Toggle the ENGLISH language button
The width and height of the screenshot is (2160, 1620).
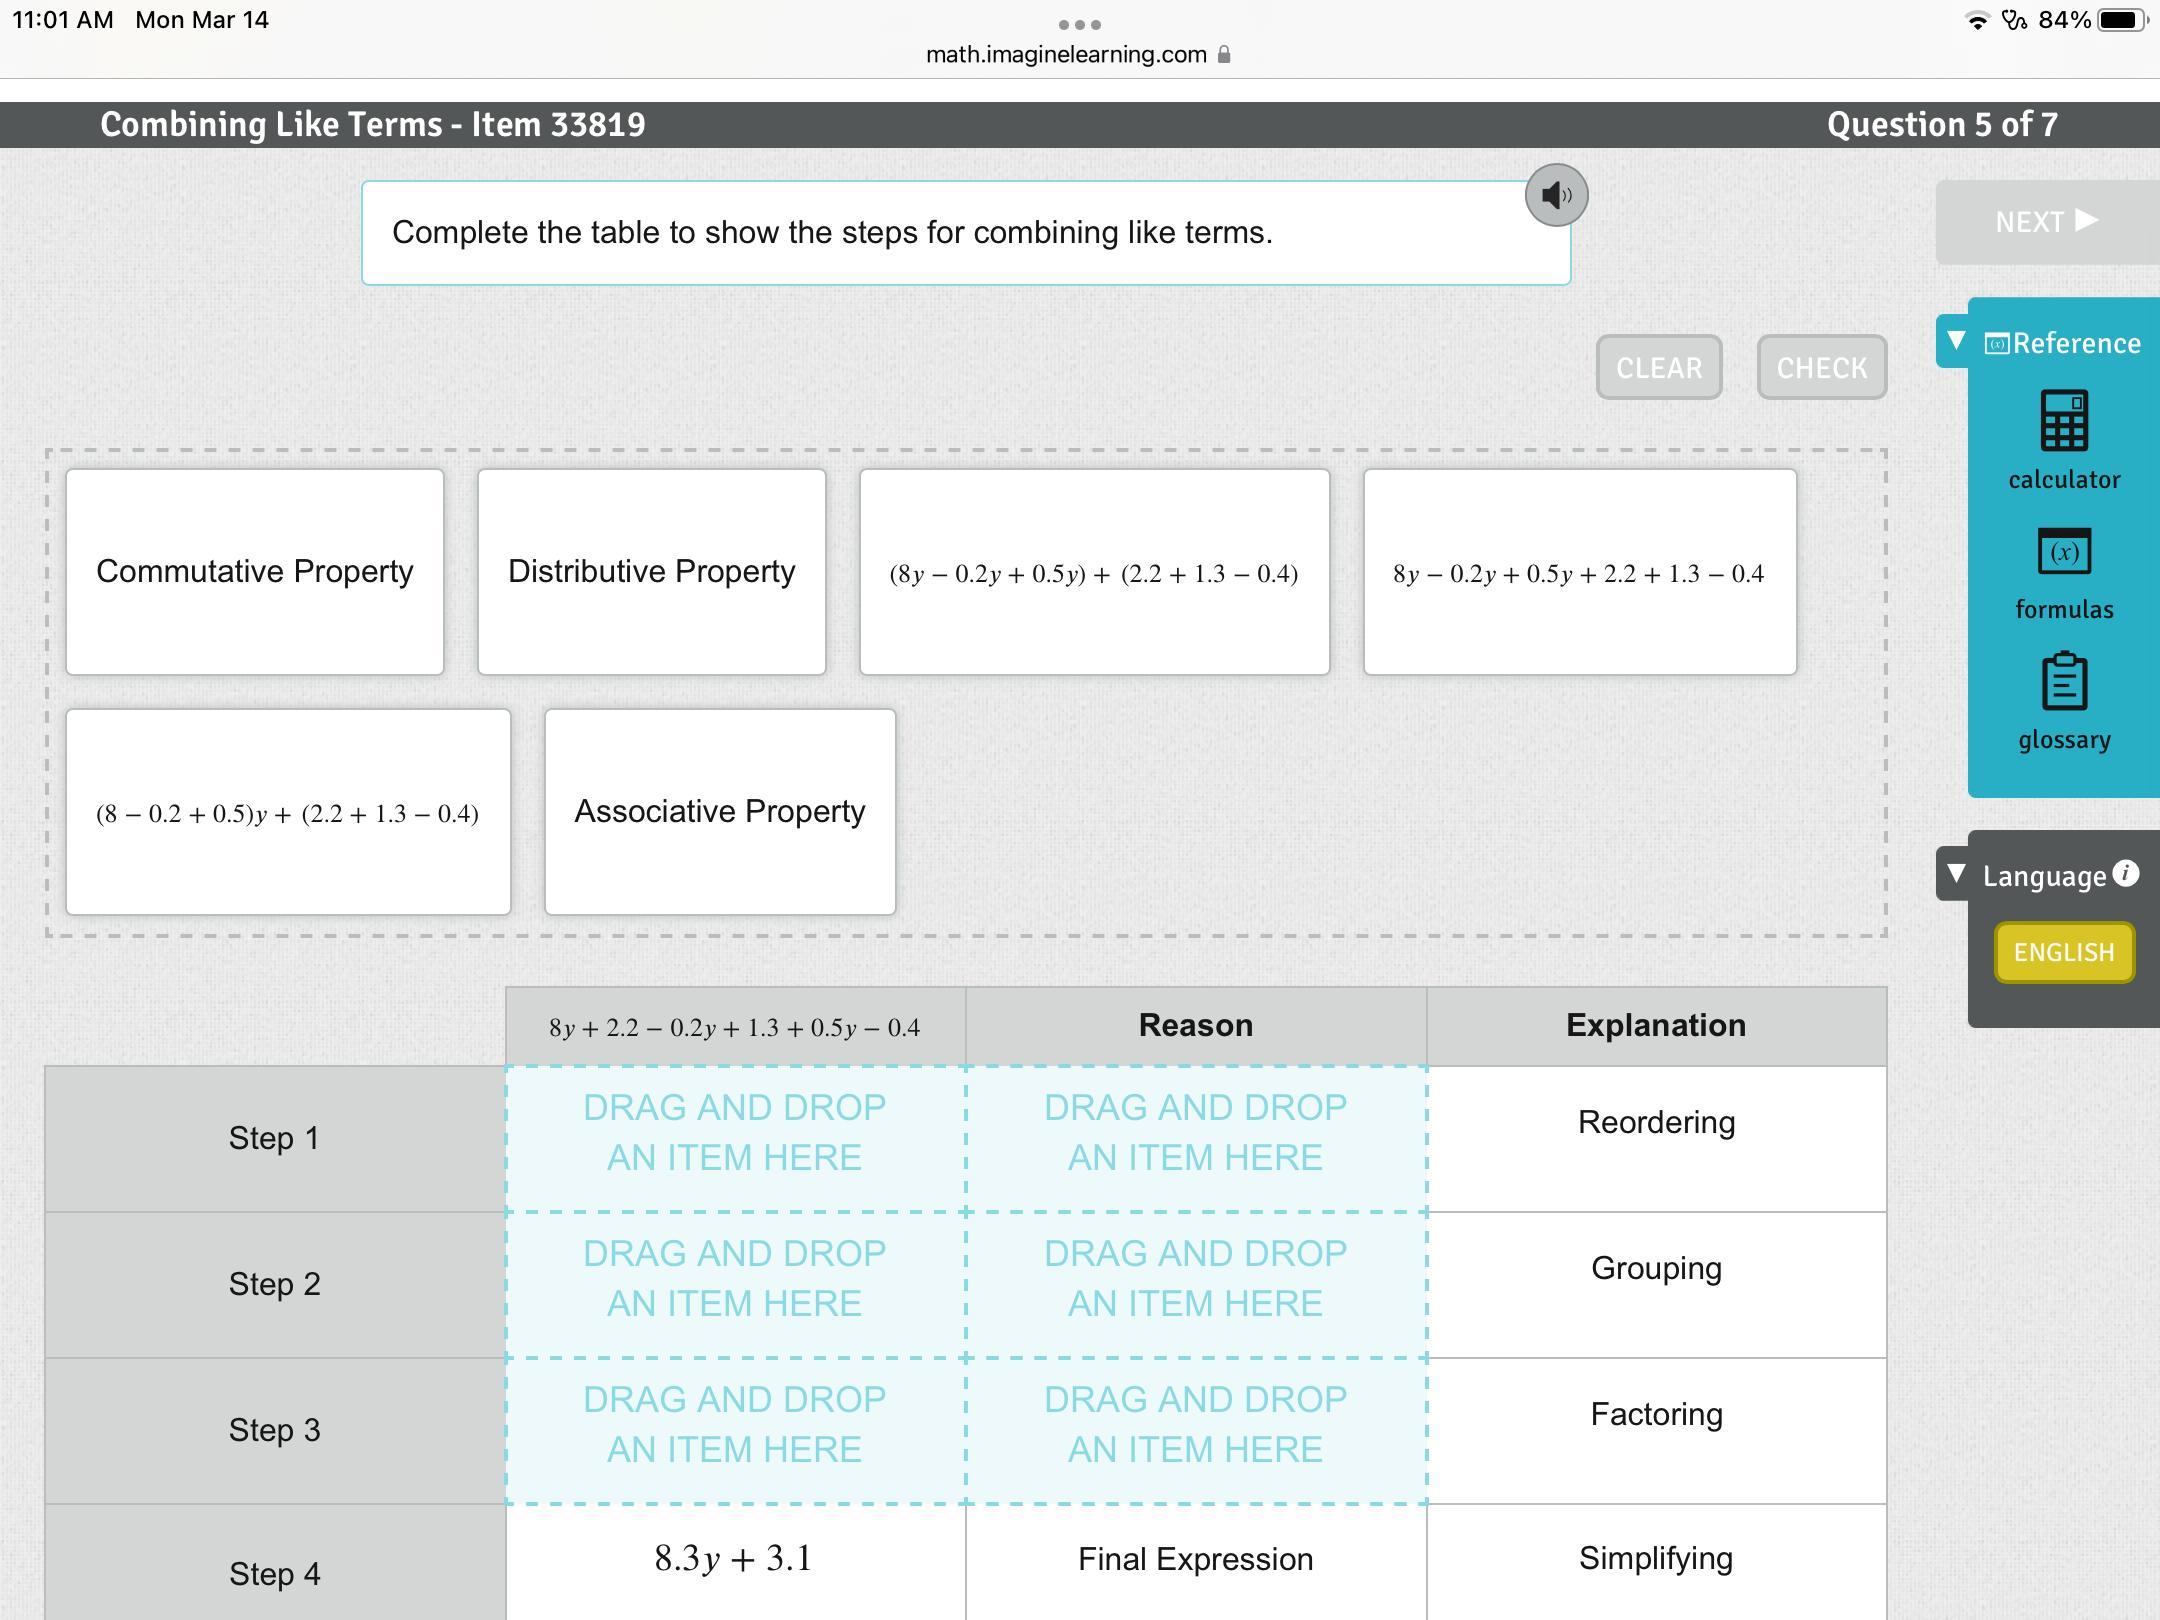coord(2063,952)
